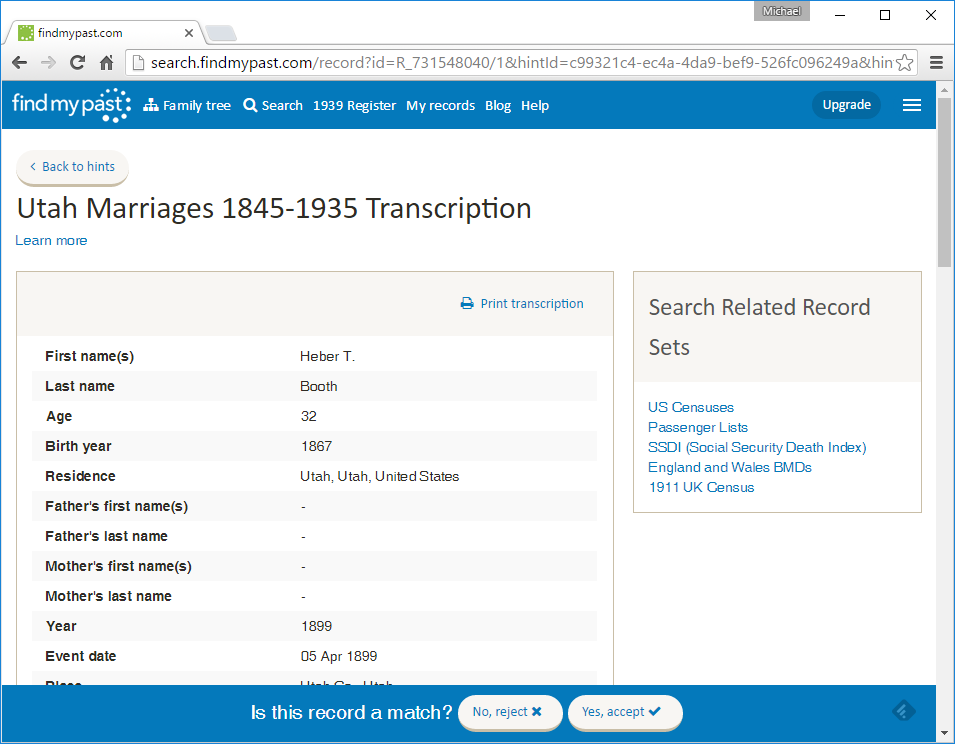This screenshot has height=744, width=955.
Task: Reject the record match
Action: click(x=510, y=712)
